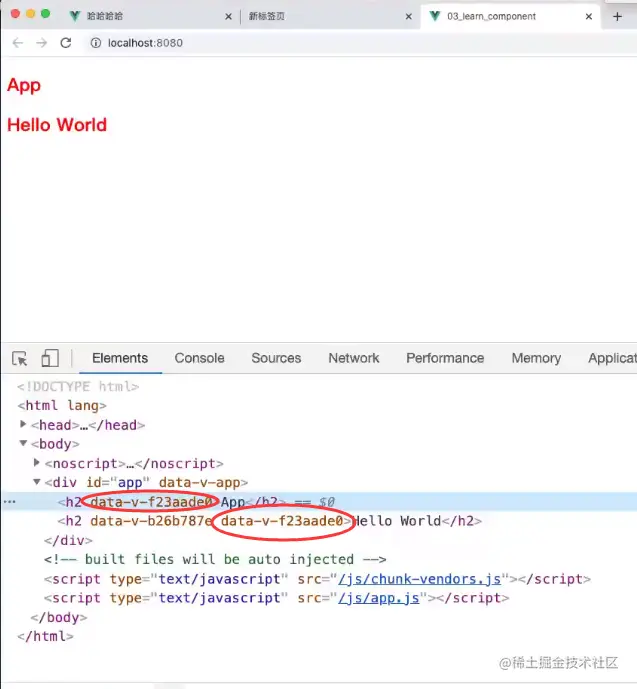Collapse the div id app node

pos(37,482)
